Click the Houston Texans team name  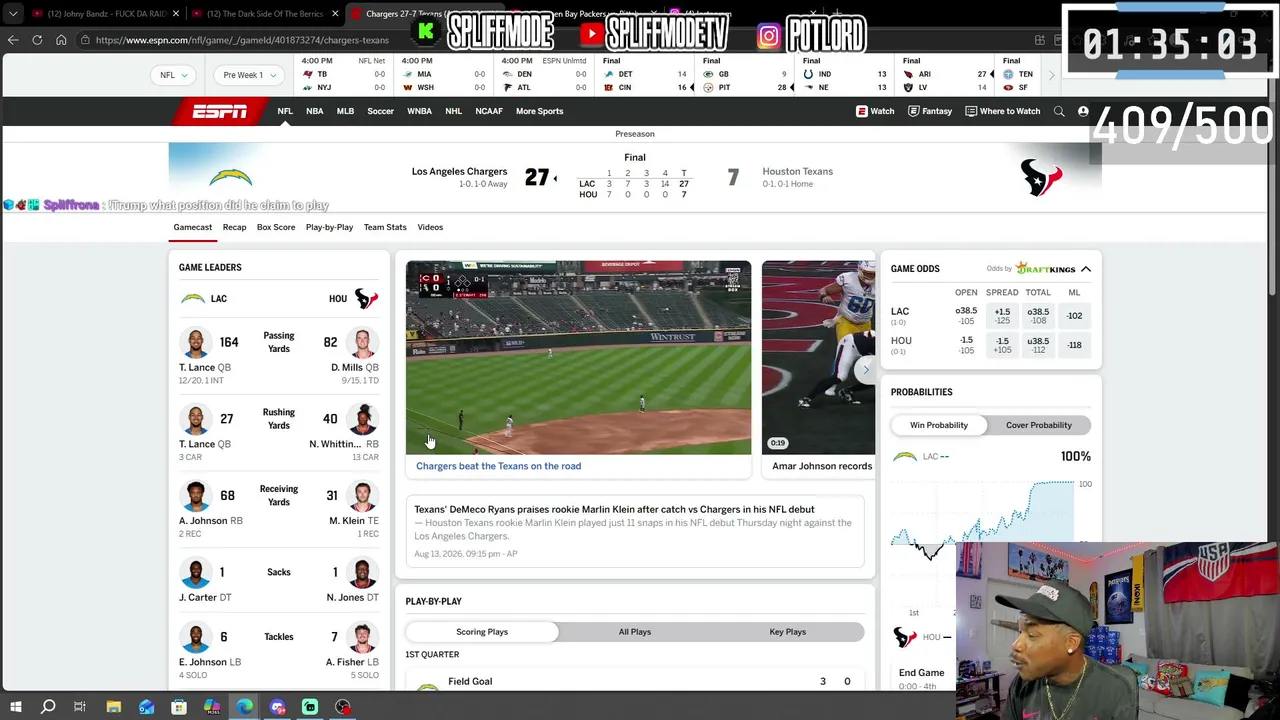pyautogui.click(x=797, y=171)
